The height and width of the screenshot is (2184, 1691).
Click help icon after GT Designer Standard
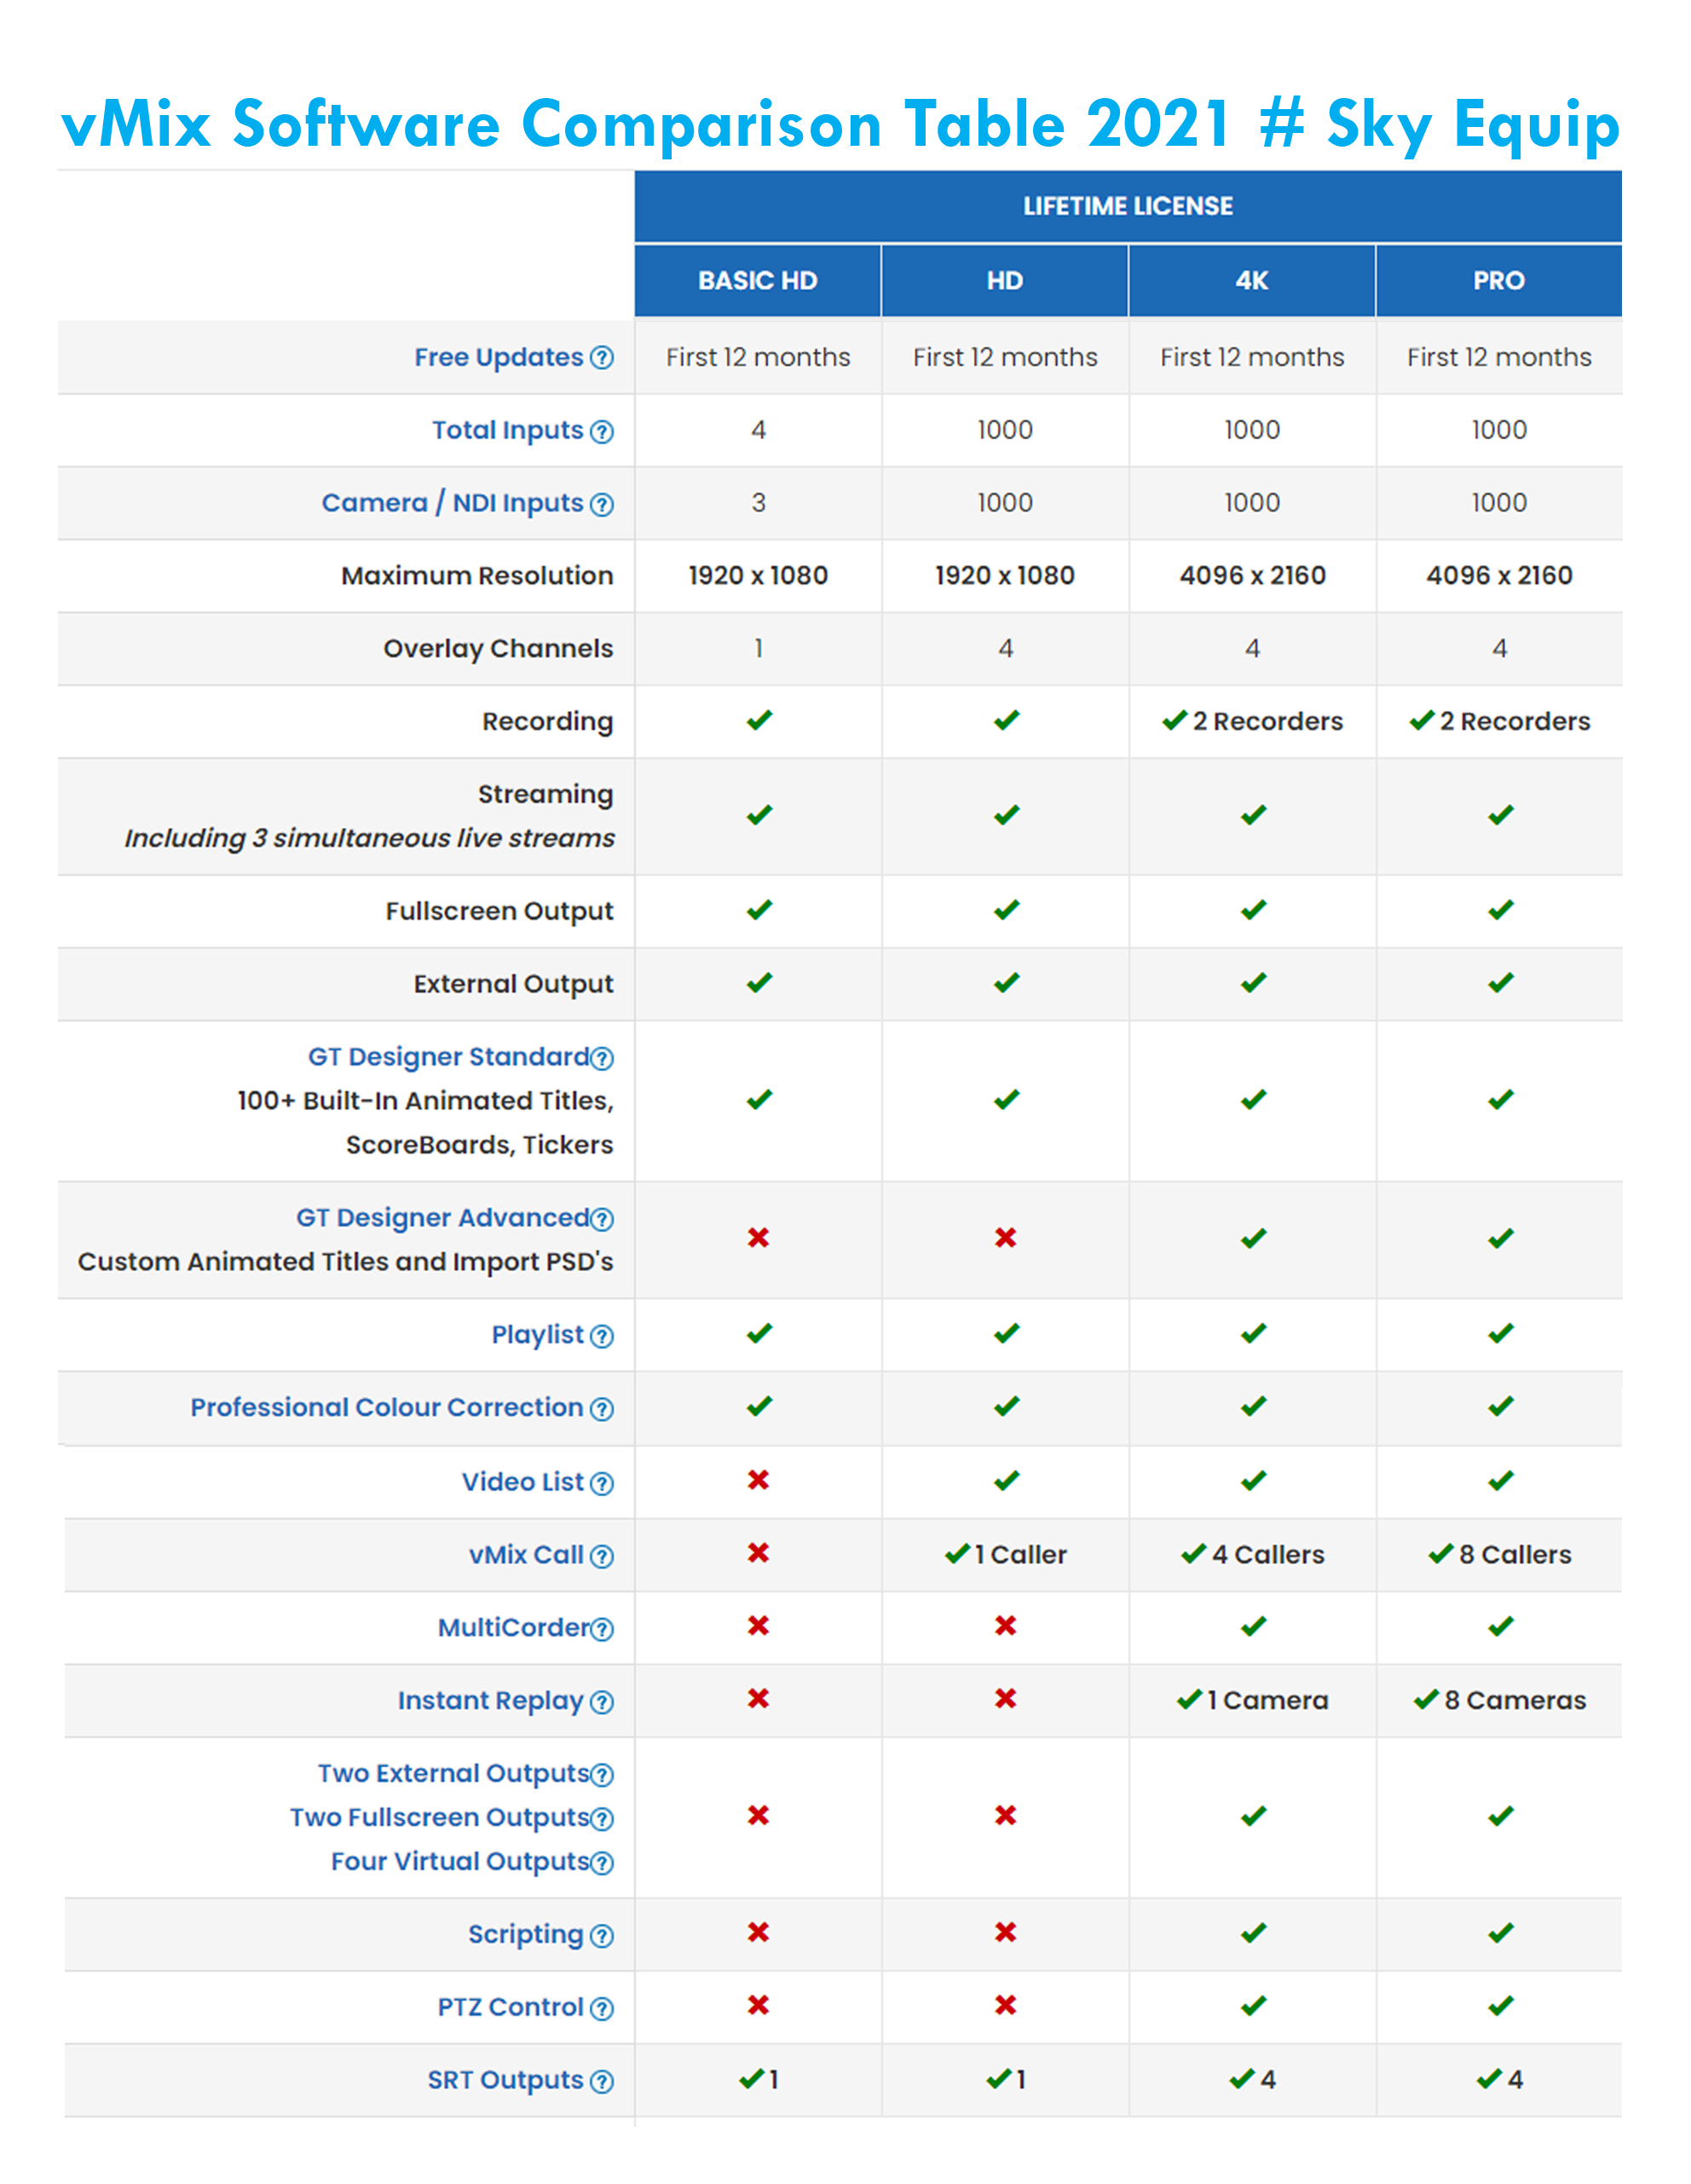tap(601, 1058)
